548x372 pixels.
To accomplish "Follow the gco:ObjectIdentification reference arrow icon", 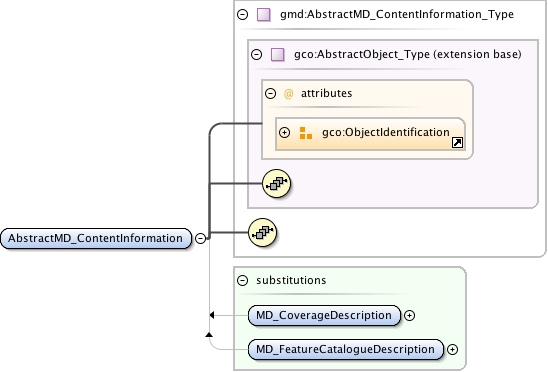I will tap(457, 142).
